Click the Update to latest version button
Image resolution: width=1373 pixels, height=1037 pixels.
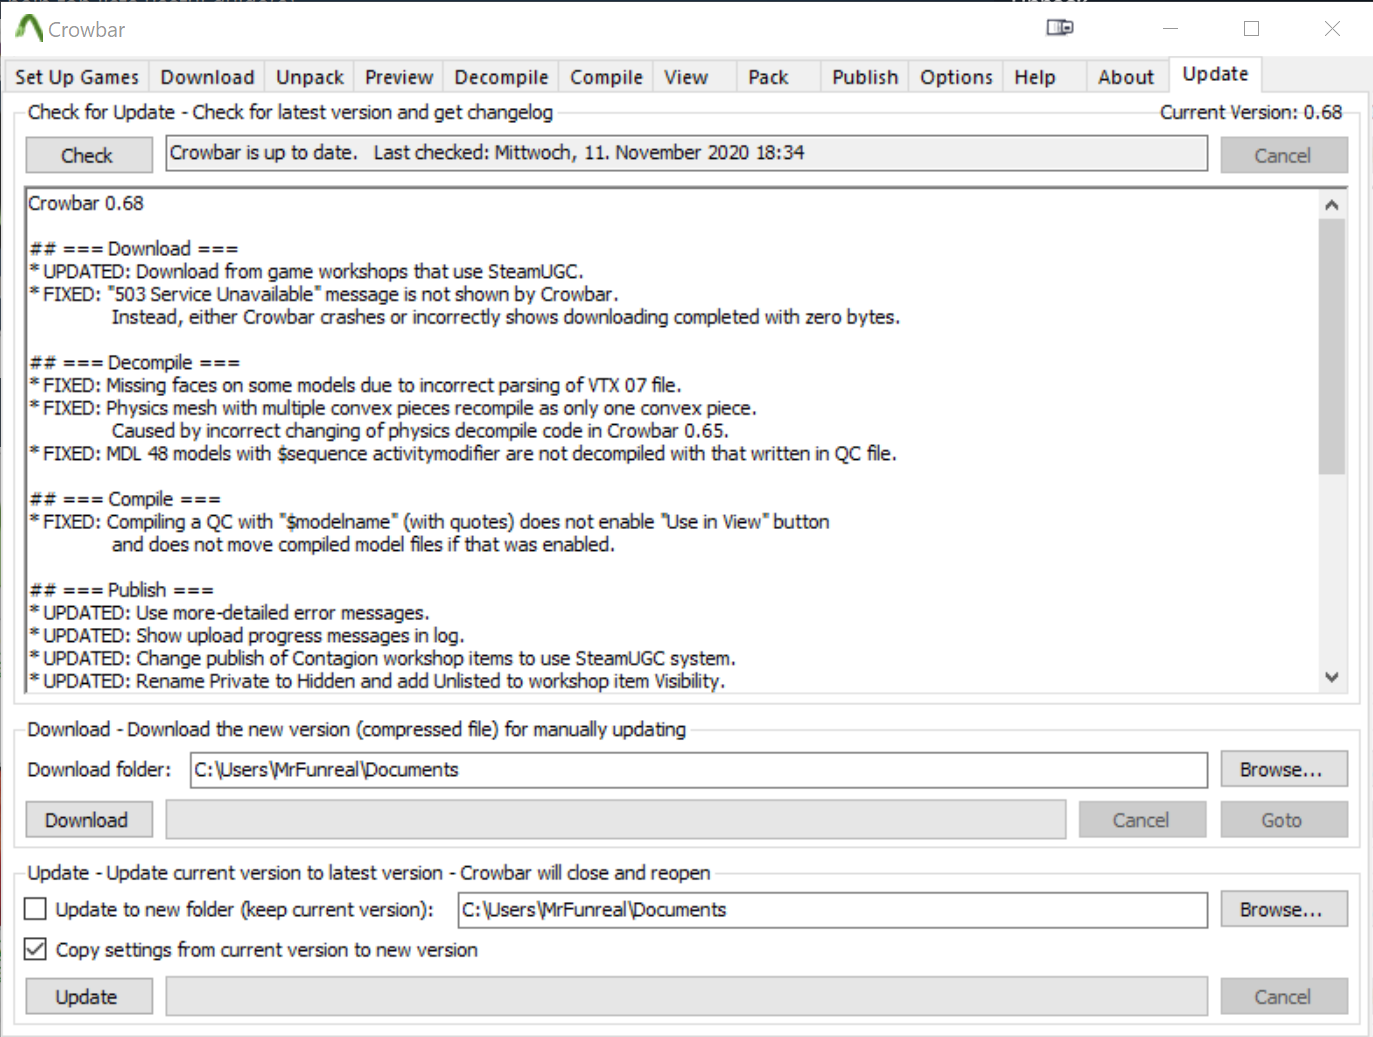(88, 997)
